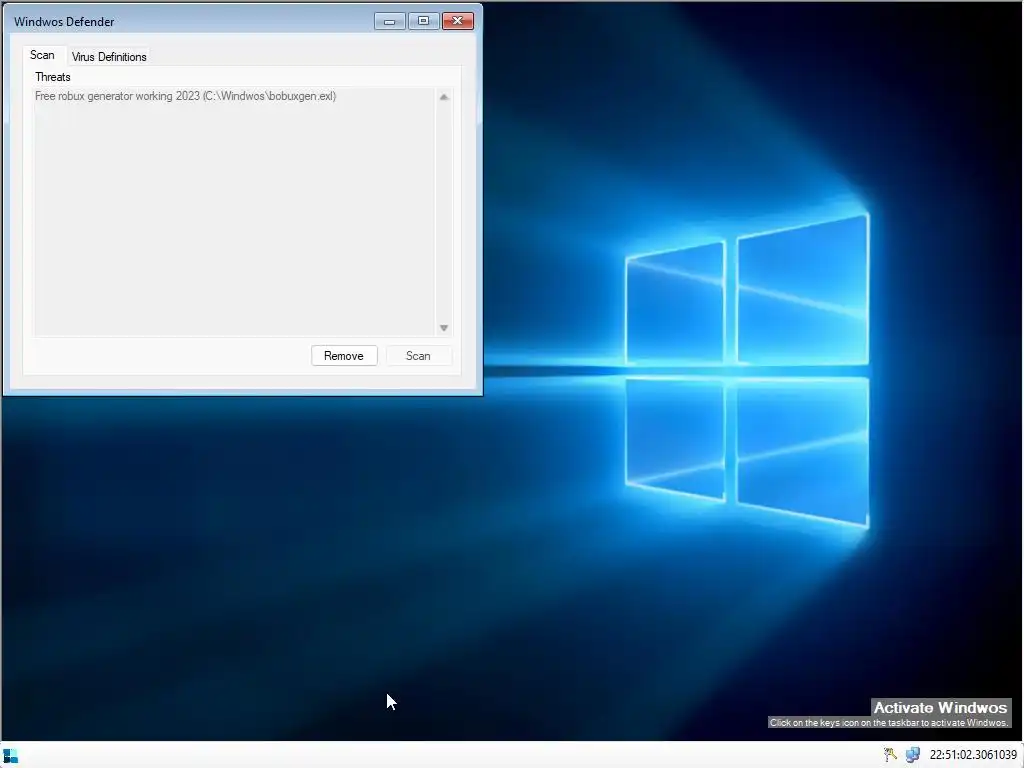Open the network computers tray icon
This screenshot has height=768, width=1024.
[x=912, y=755]
